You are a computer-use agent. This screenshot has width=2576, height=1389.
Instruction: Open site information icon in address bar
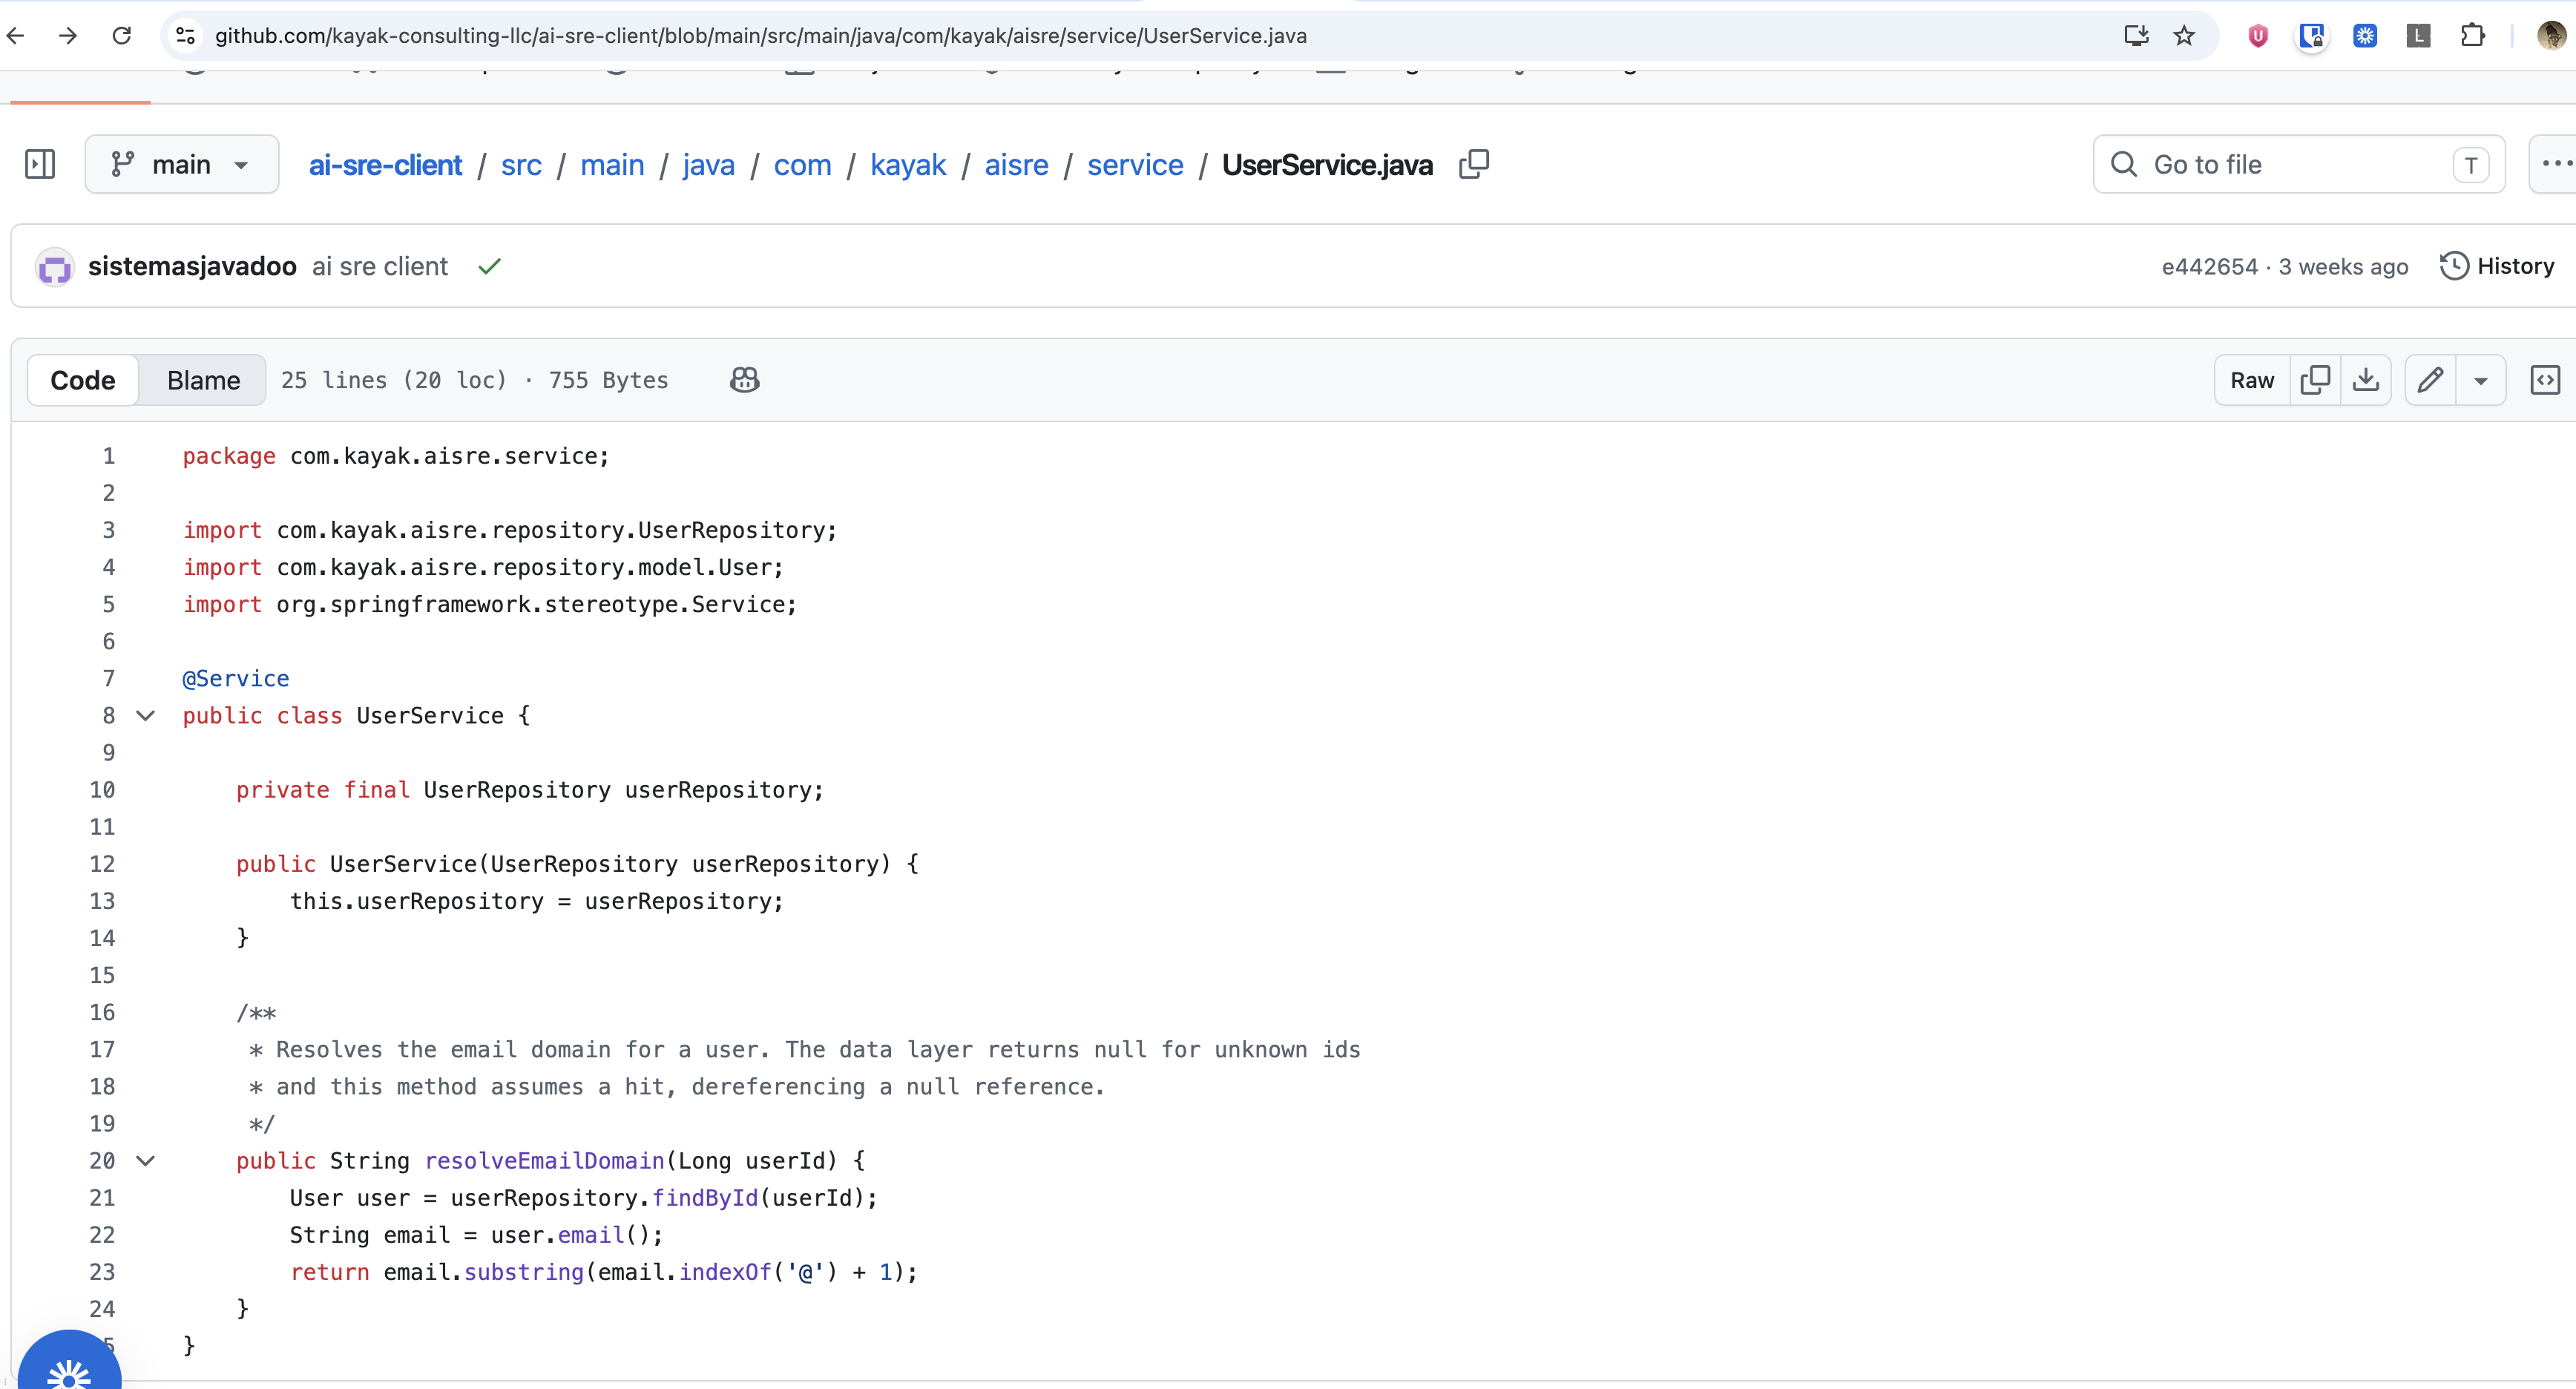pyautogui.click(x=185, y=36)
